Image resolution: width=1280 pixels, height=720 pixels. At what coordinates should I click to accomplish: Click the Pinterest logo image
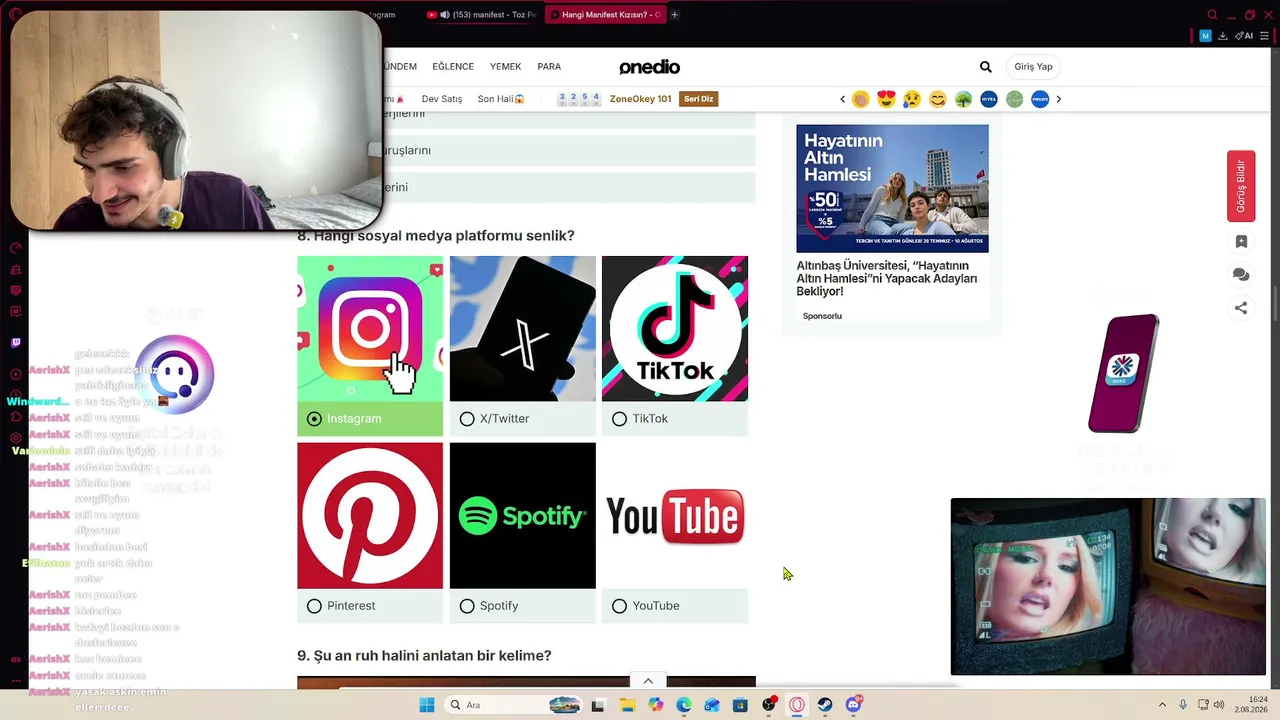[x=370, y=516]
